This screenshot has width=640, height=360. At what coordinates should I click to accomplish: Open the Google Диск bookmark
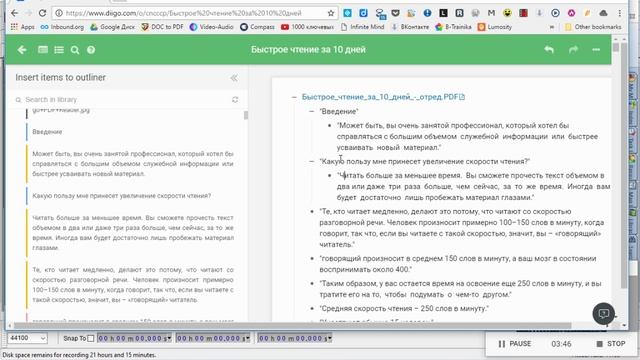[x=112, y=27]
